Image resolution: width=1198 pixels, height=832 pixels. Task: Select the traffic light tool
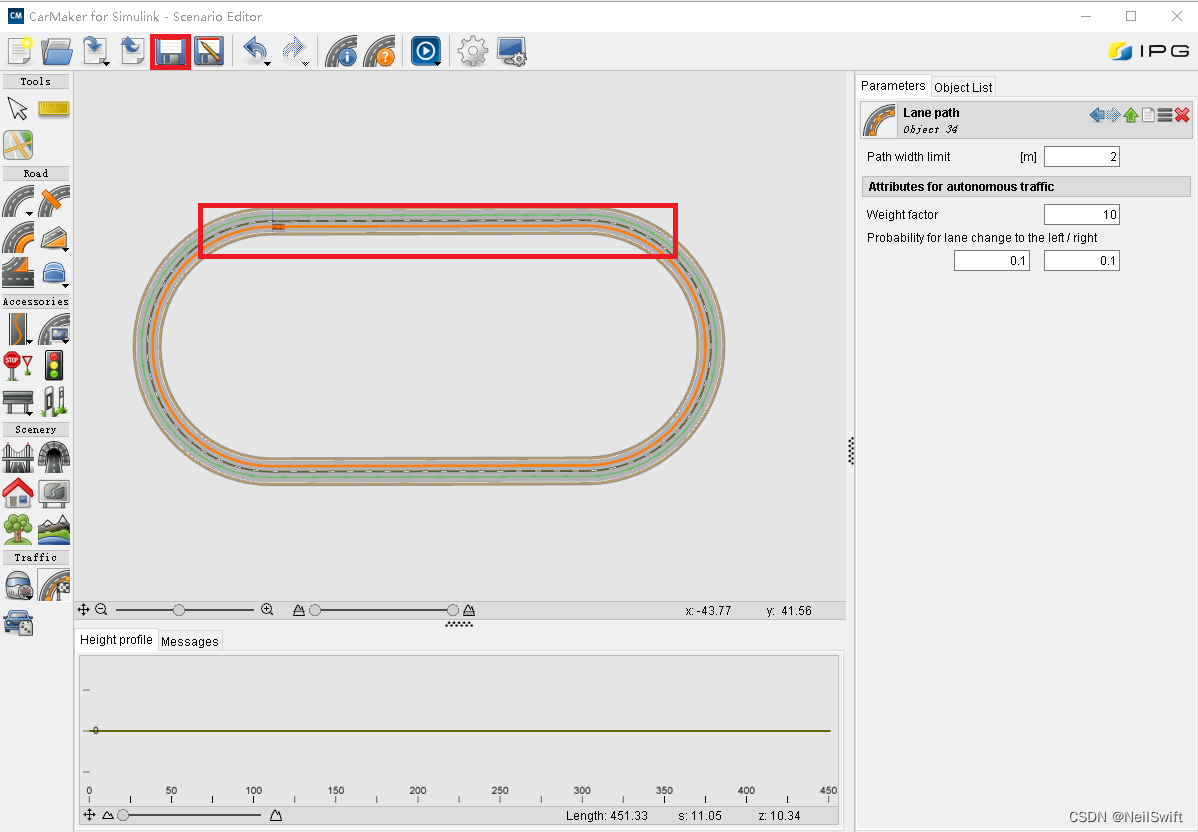(x=53, y=366)
